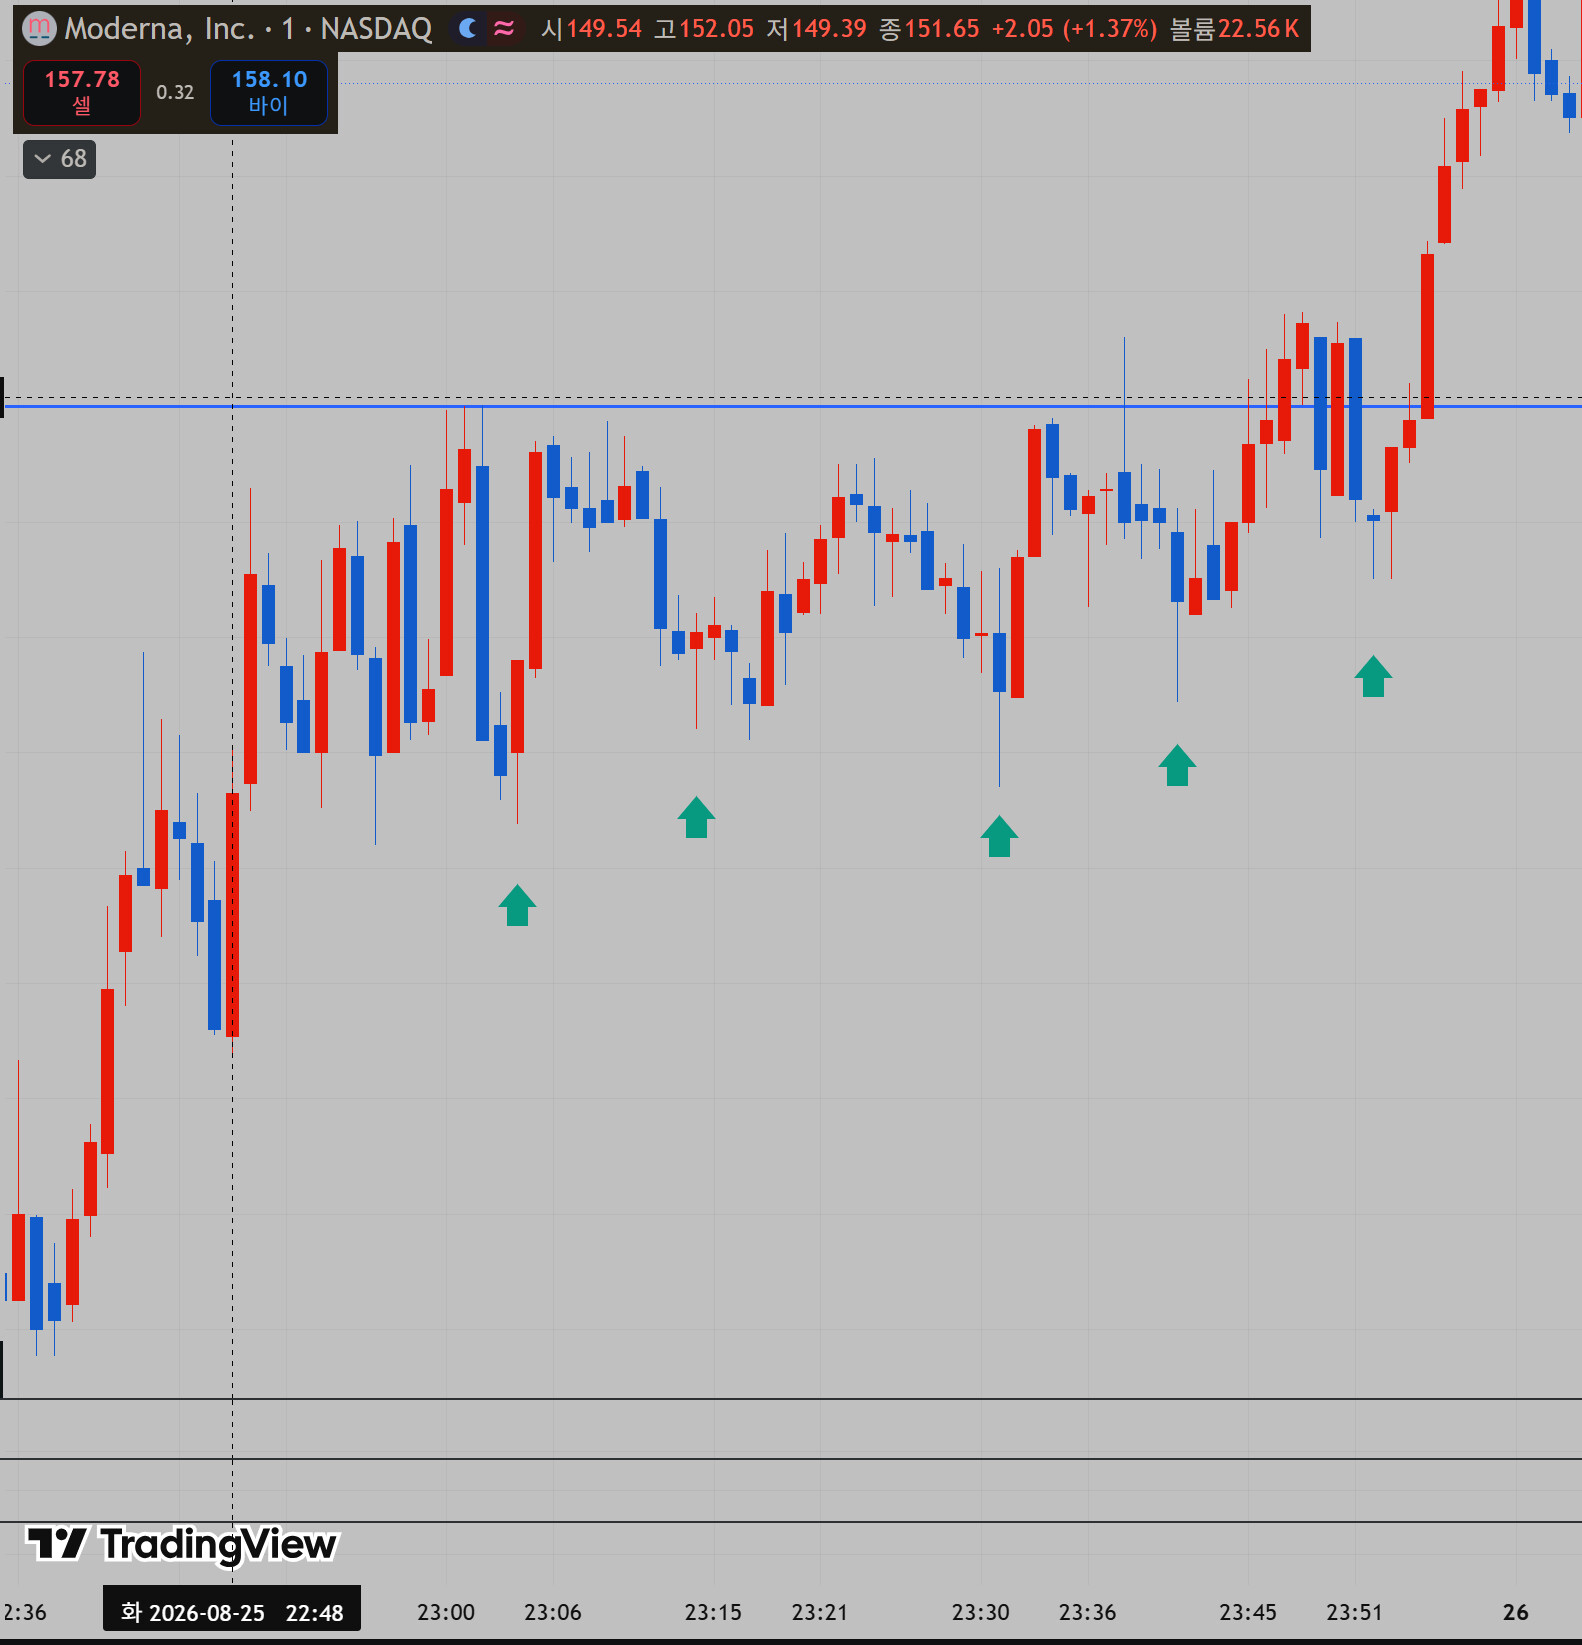Click the close price 151.65 value
Image resolution: width=1582 pixels, height=1645 pixels.
coord(942,29)
